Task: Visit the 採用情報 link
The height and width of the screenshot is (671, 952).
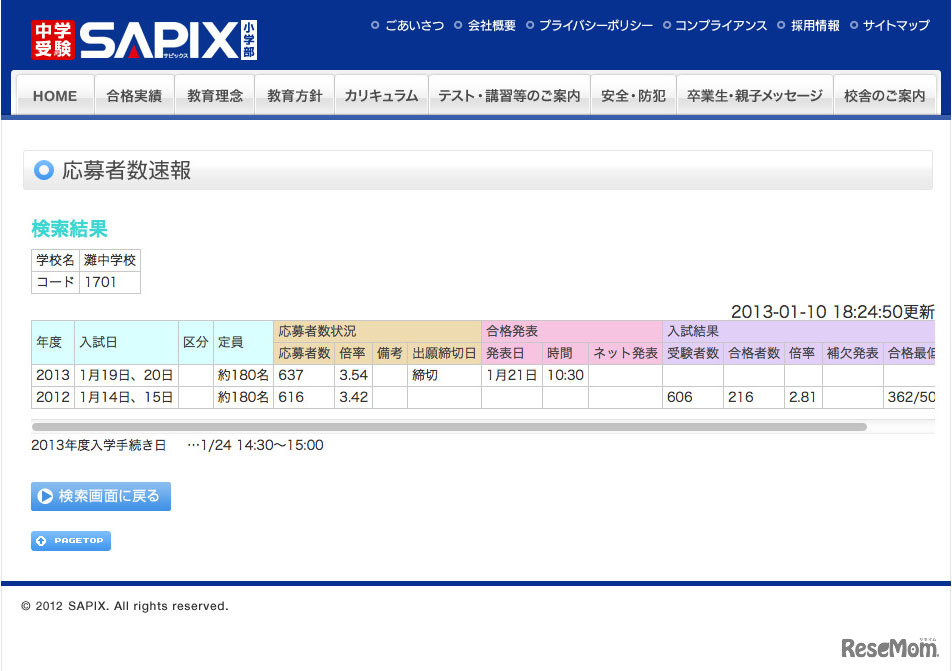Action: click(814, 26)
